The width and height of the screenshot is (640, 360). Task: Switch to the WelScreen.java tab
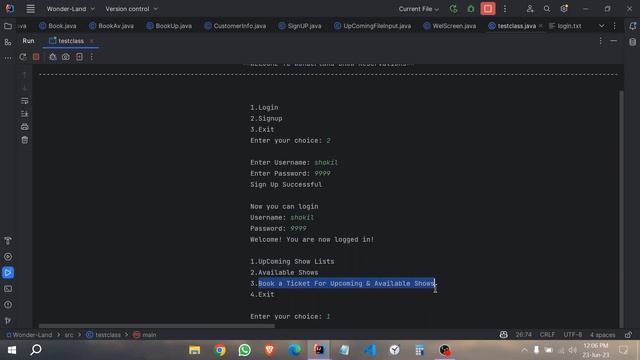click(x=449, y=26)
